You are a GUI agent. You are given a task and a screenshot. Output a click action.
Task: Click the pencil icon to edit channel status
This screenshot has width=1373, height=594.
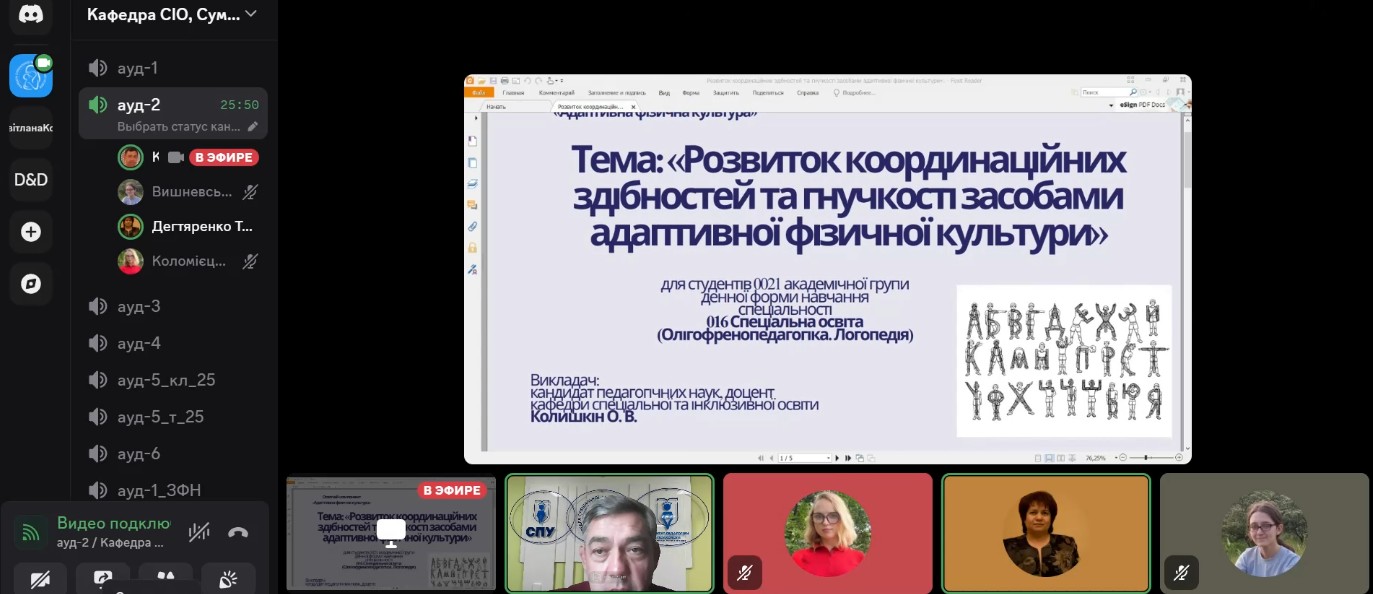(x=253, y=127)
